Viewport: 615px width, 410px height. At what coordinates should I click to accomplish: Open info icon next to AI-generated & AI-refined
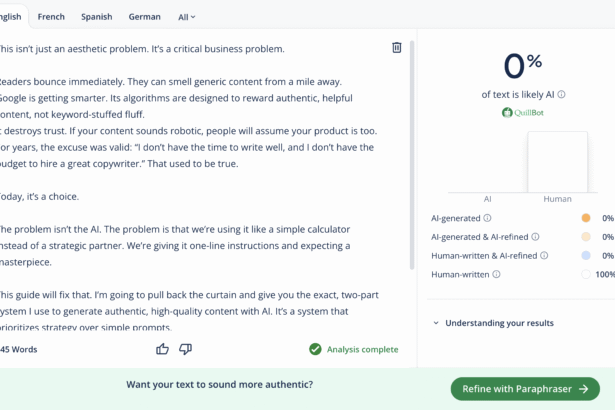(x=535, y=237)
